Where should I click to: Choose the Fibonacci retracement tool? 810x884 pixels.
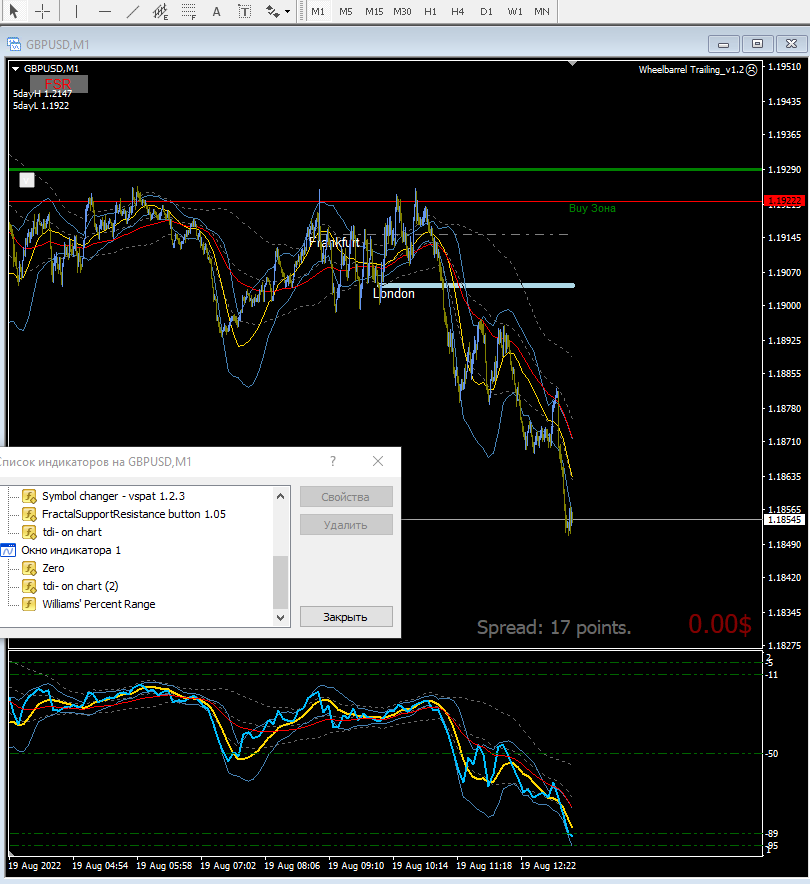(x=189, y=12)
